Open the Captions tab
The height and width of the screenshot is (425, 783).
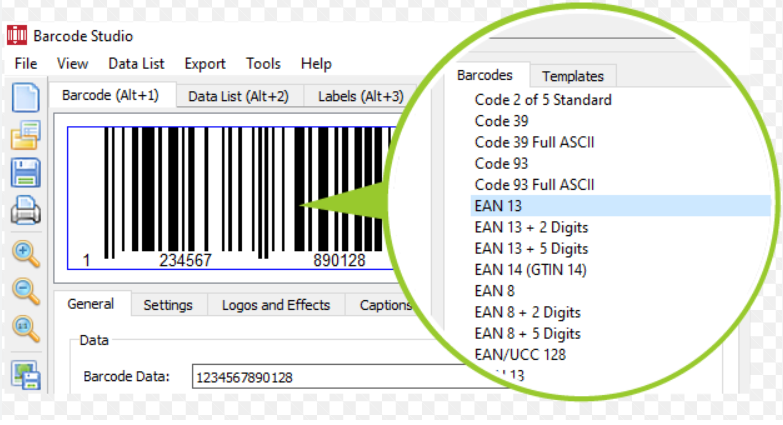point(385,305)
